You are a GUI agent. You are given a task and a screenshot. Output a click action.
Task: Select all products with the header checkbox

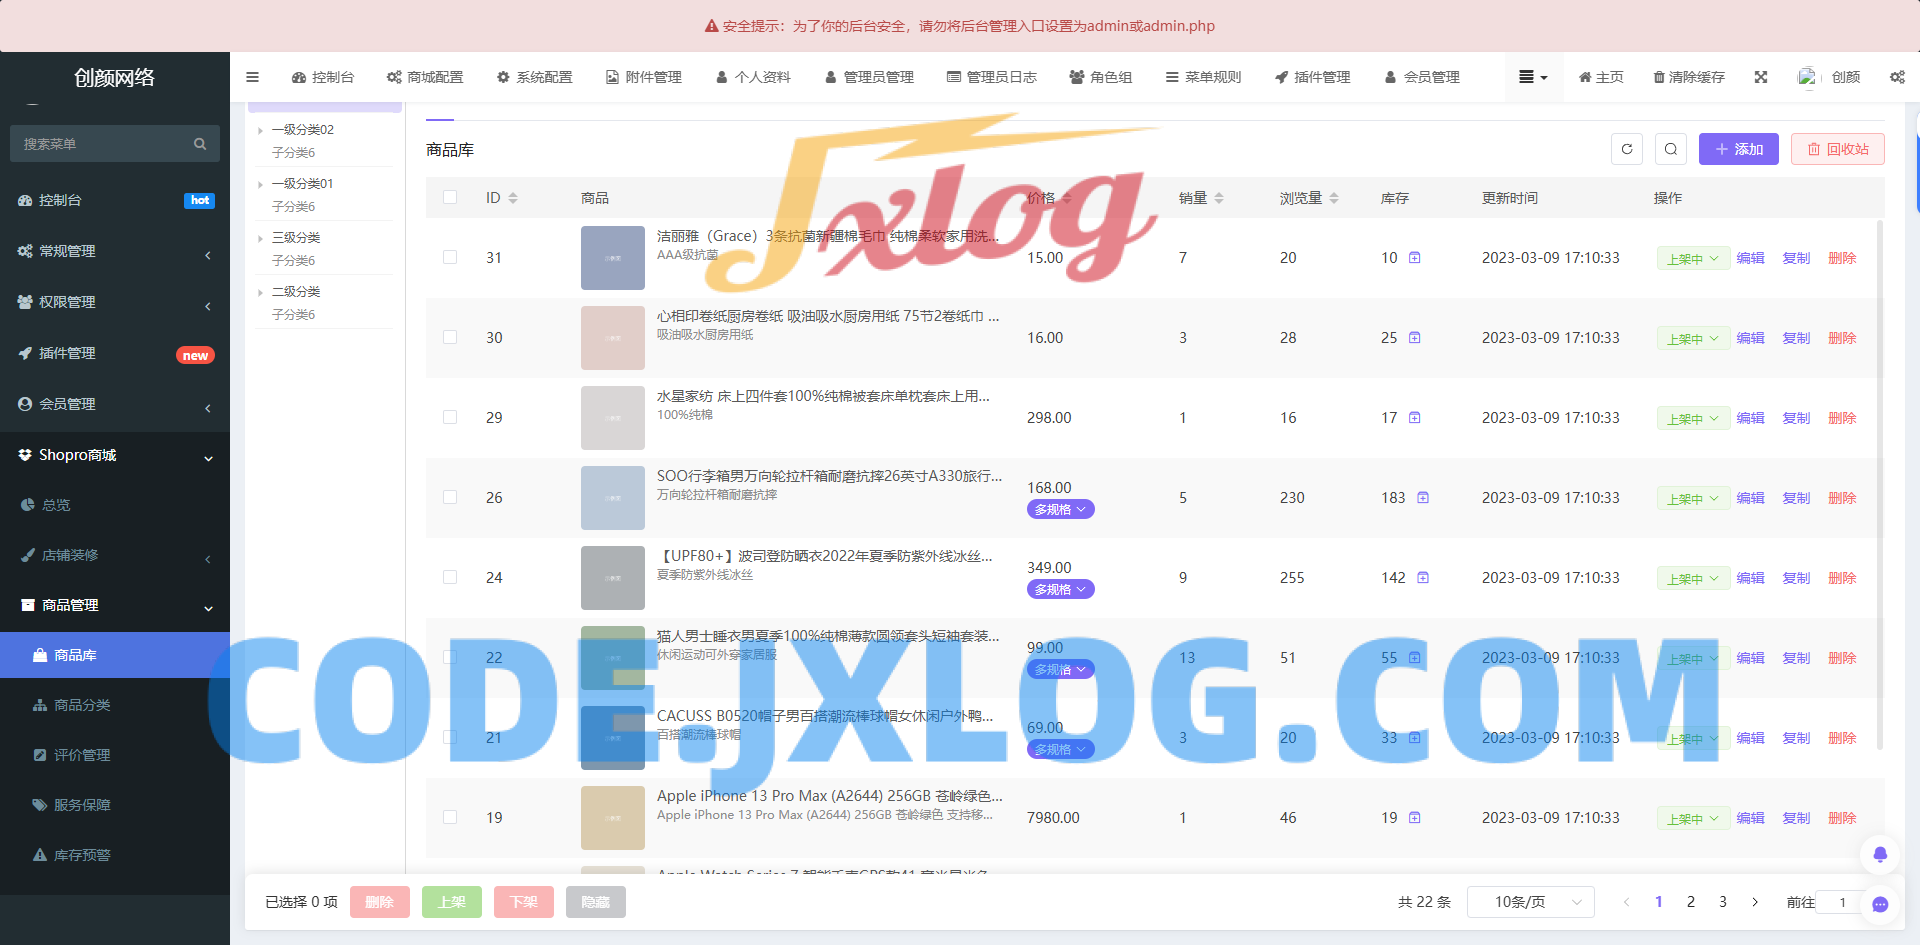click(450, 197)
